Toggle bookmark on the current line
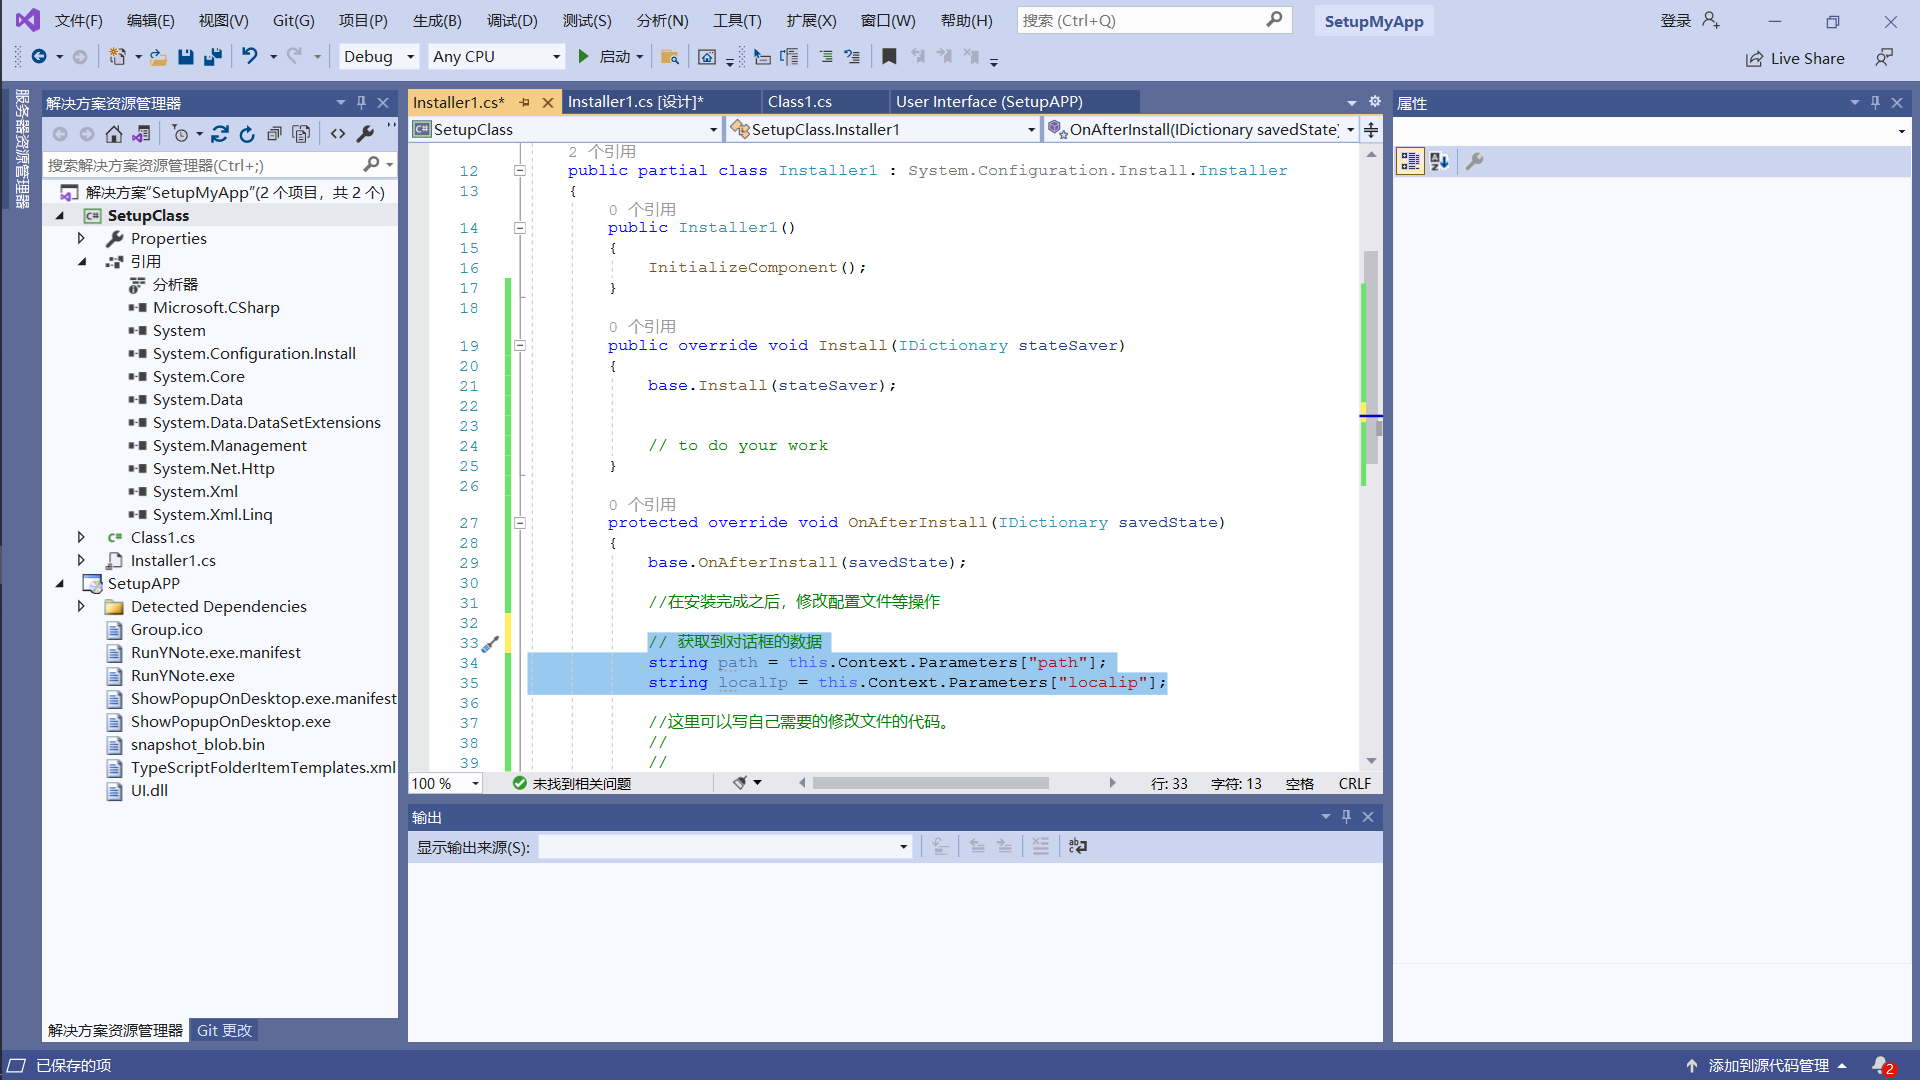This screenshot has height=1080, width=1920. (889, 57)
